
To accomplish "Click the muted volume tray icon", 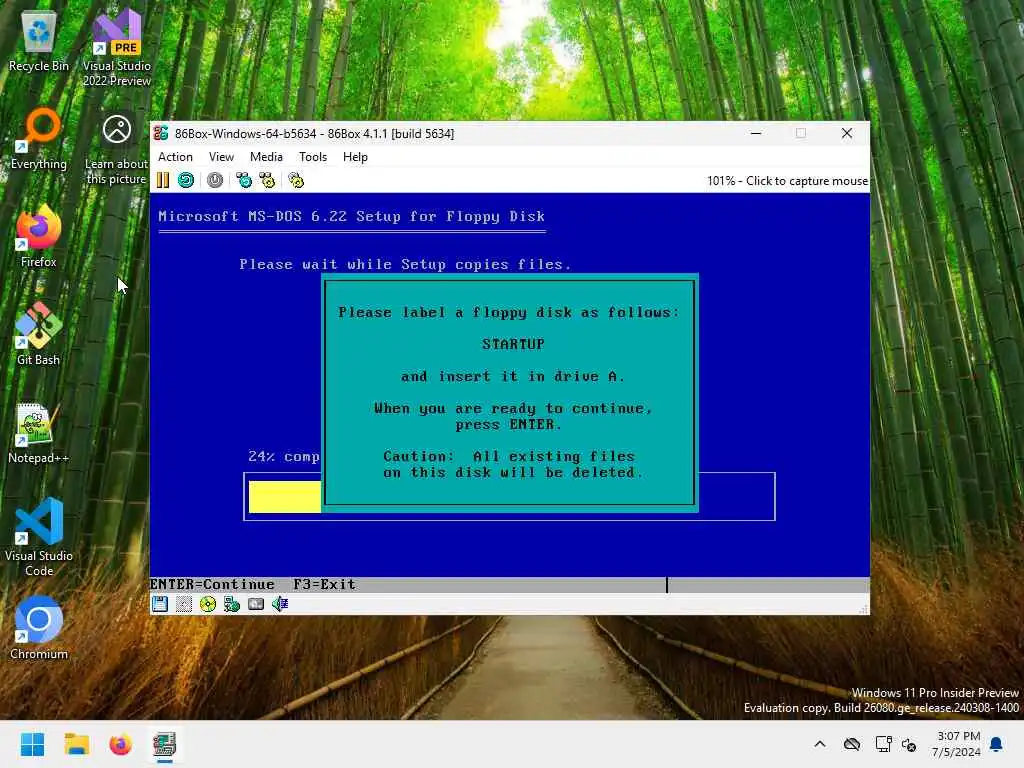I will [x=909, y=744].
